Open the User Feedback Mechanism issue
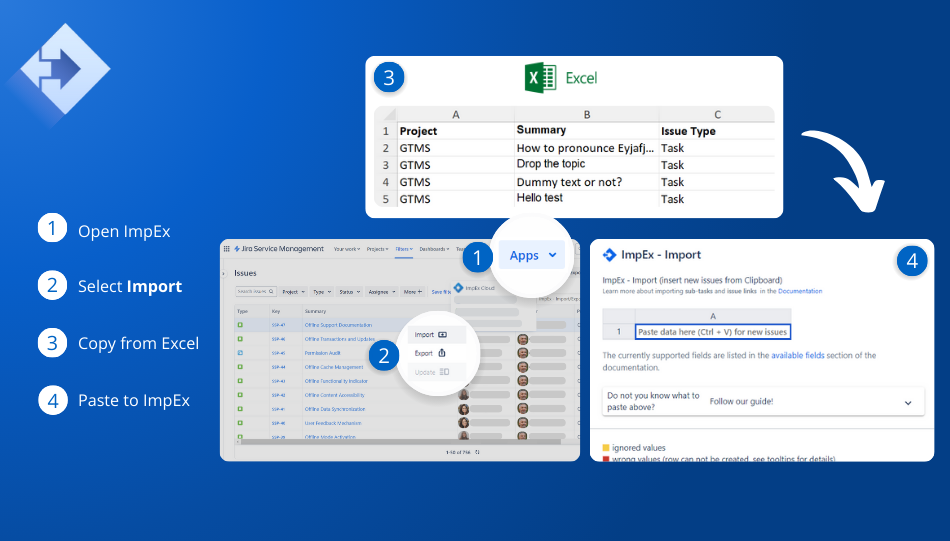Screen dimensions: 950x541 click(x=334, y=423)
